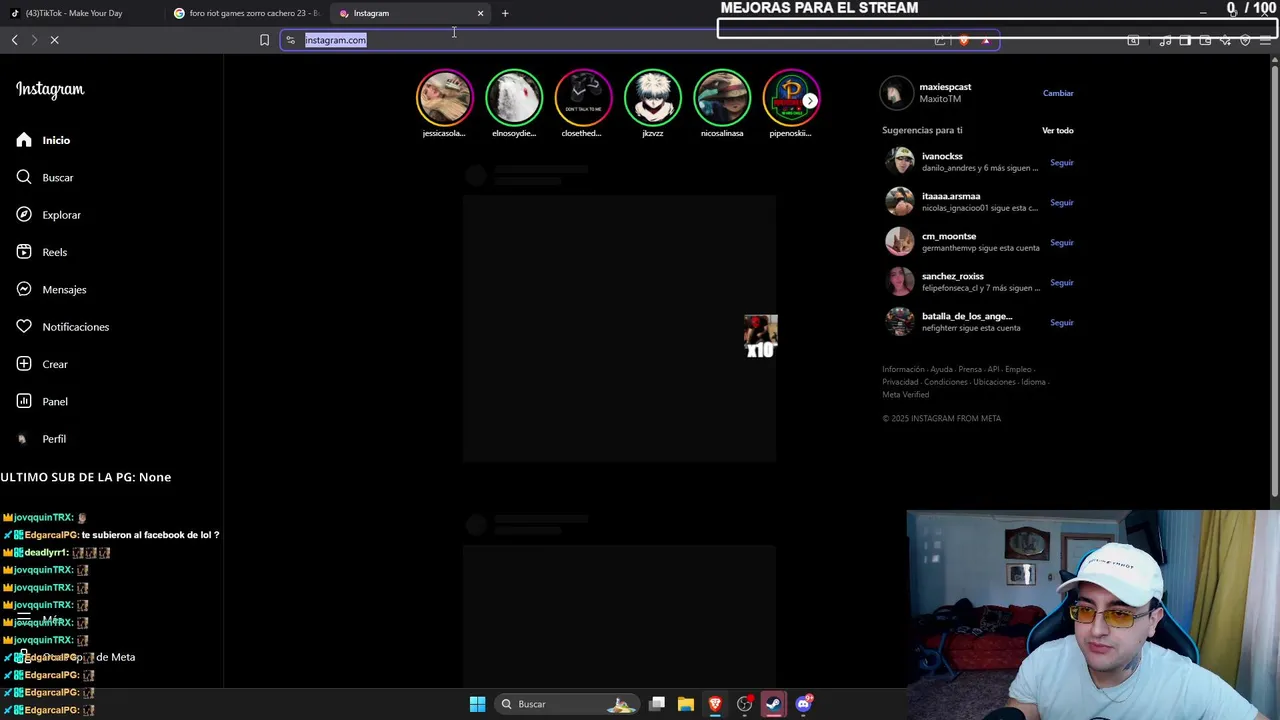Open the Ayuda footer link
This screenshot has height=720, width=1280.
941,369
